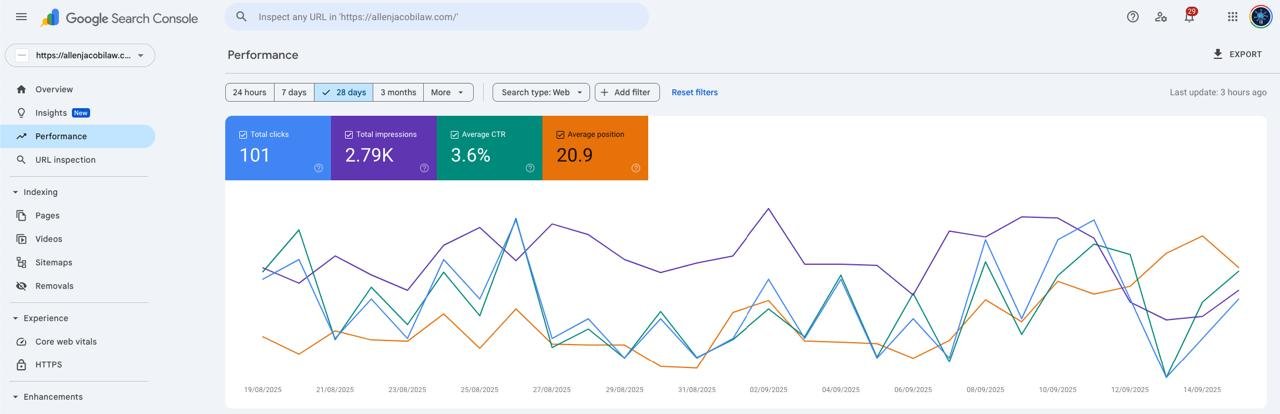
Task: Click the help question mark icon
Action: point(1133,17)
